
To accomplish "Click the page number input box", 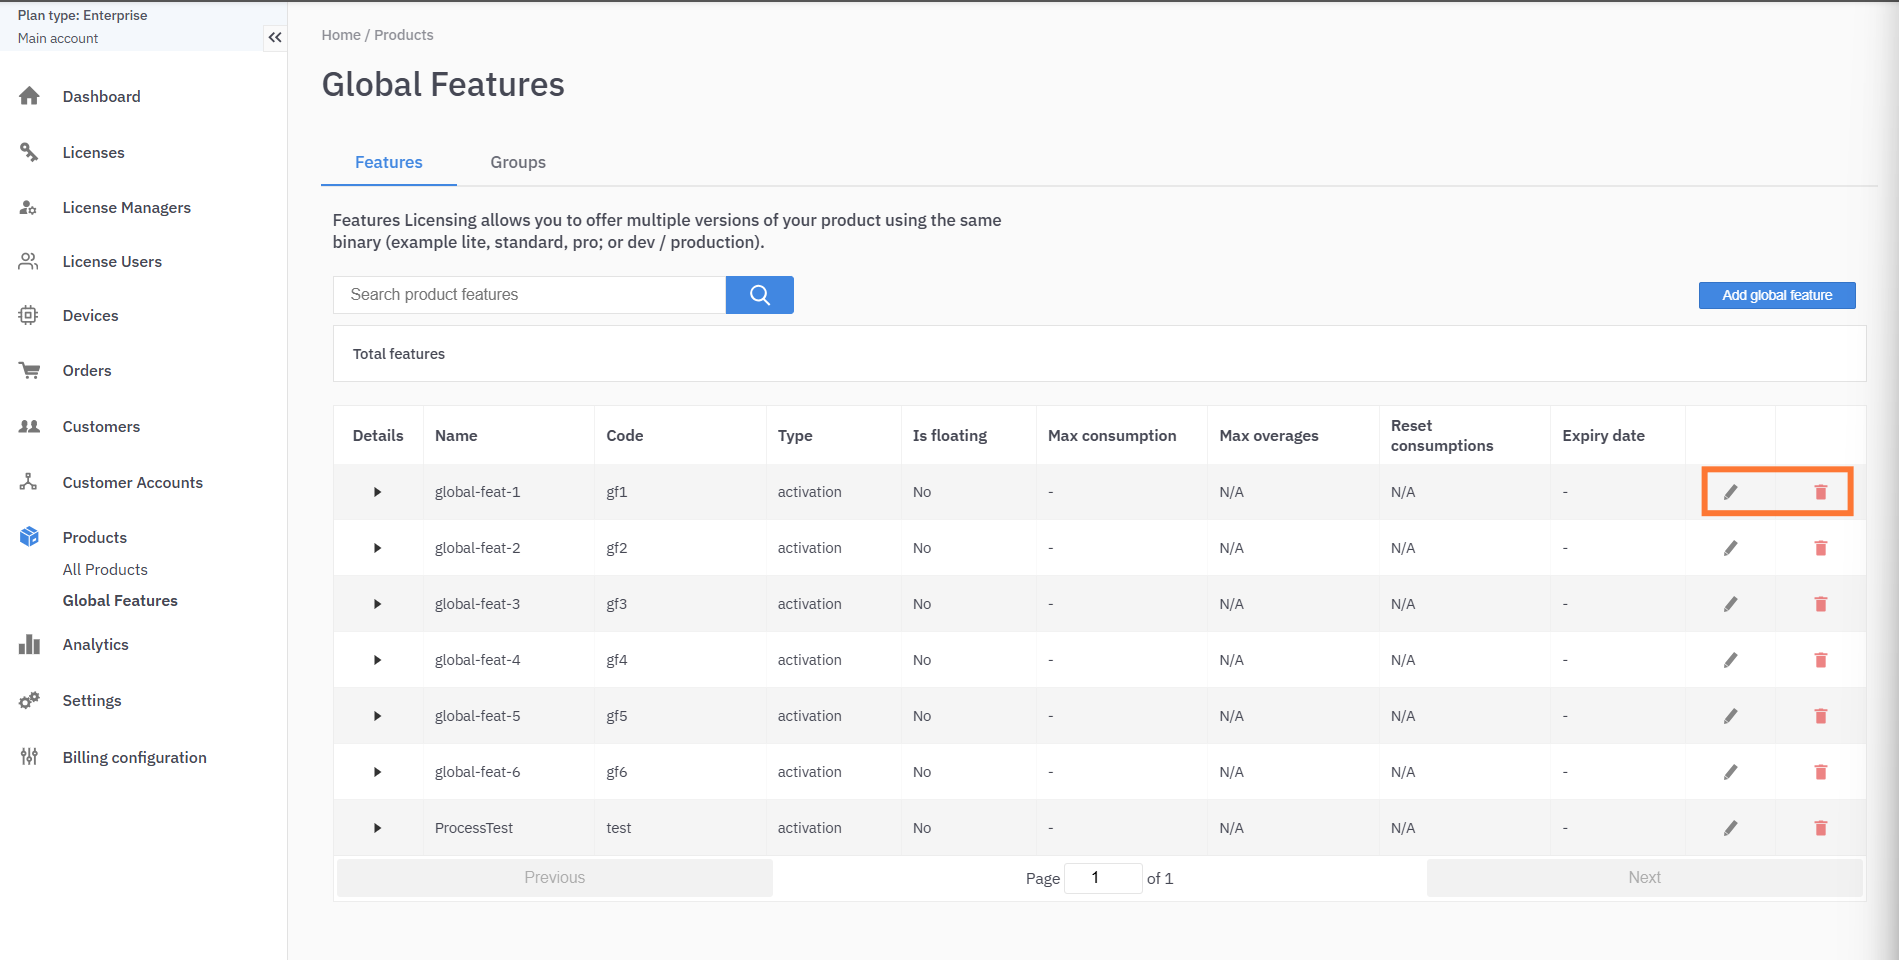I will (1102, 878).
